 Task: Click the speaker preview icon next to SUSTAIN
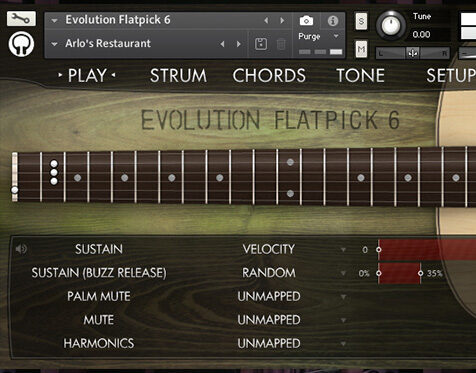coord(21,249)
